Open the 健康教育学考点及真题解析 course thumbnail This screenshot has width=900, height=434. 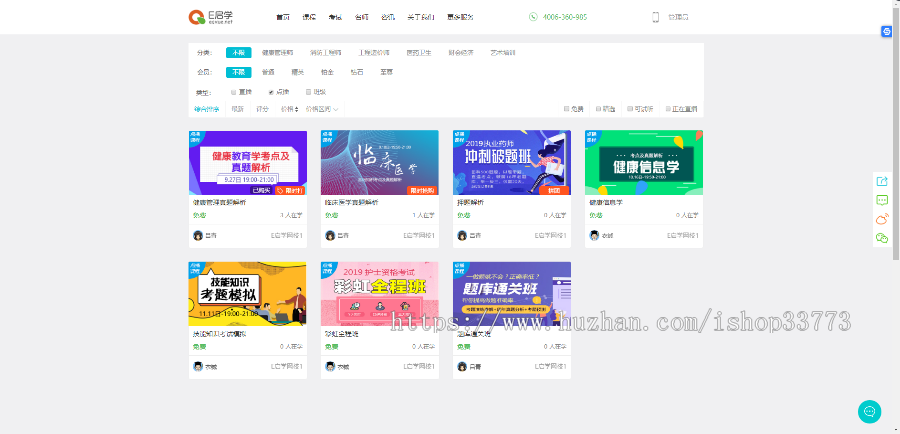(x=248, y=162)
